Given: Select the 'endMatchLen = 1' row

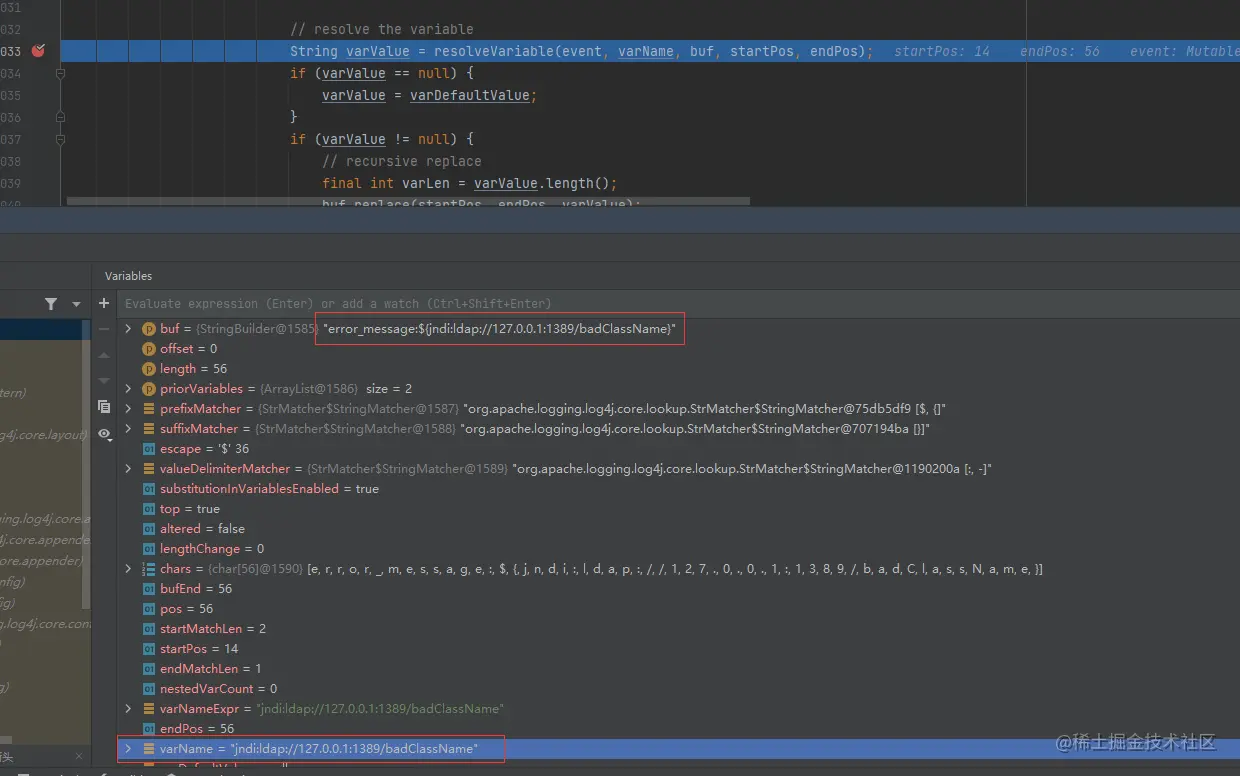Looking at the screenshot, I should point(680,668).
